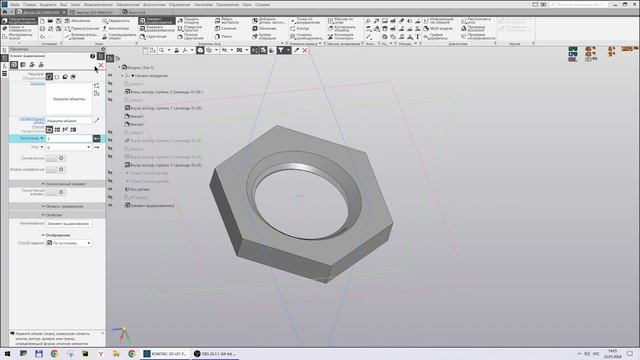
Task: Click the red cancel X in the Parameters panel
Action: pyautogui.click(x=101, y=65)
